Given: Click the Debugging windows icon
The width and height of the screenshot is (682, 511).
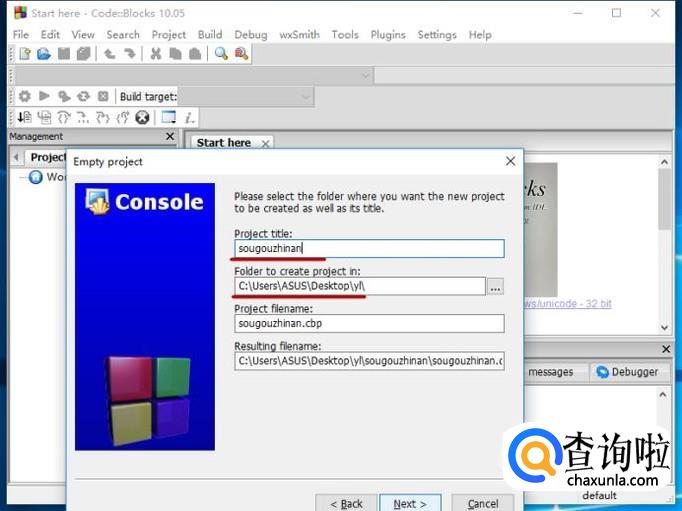Looking at the screenshot, I should (169, 117).
